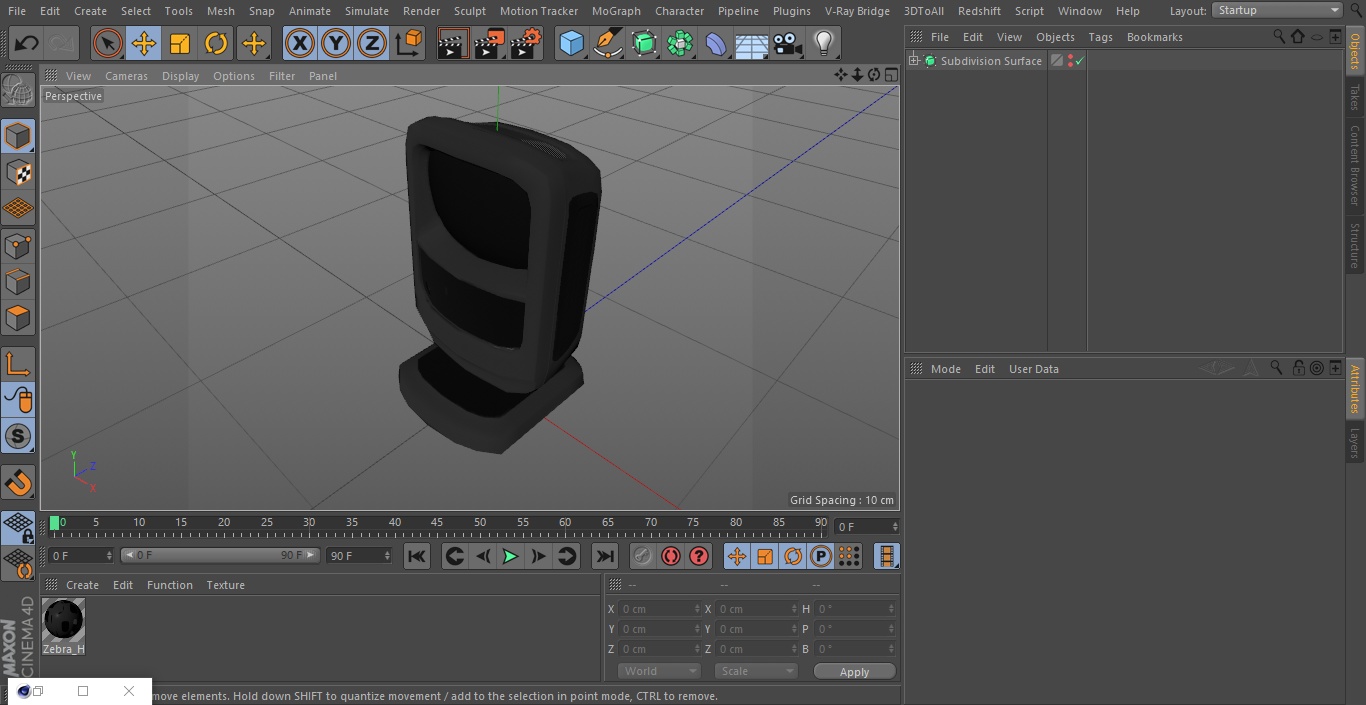Toggle Subdivision Surface visibility dots

[x=1070, y=61]
